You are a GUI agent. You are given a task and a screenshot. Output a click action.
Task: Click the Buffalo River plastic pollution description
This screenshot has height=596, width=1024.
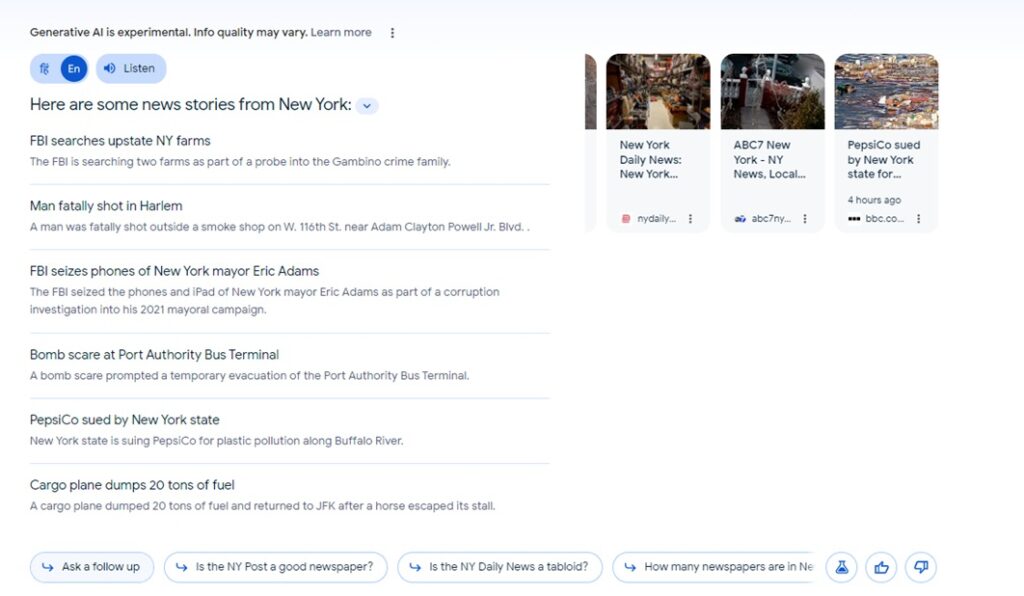pos(216,441)
